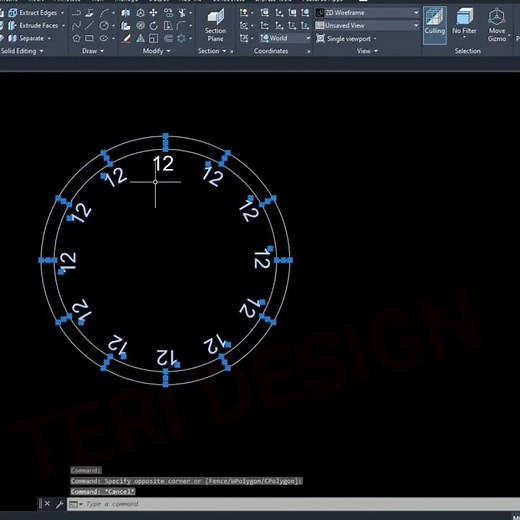Open the Separate dropdown arrow
The width and height of the screenshot is (520, 520).
[49, 38]
